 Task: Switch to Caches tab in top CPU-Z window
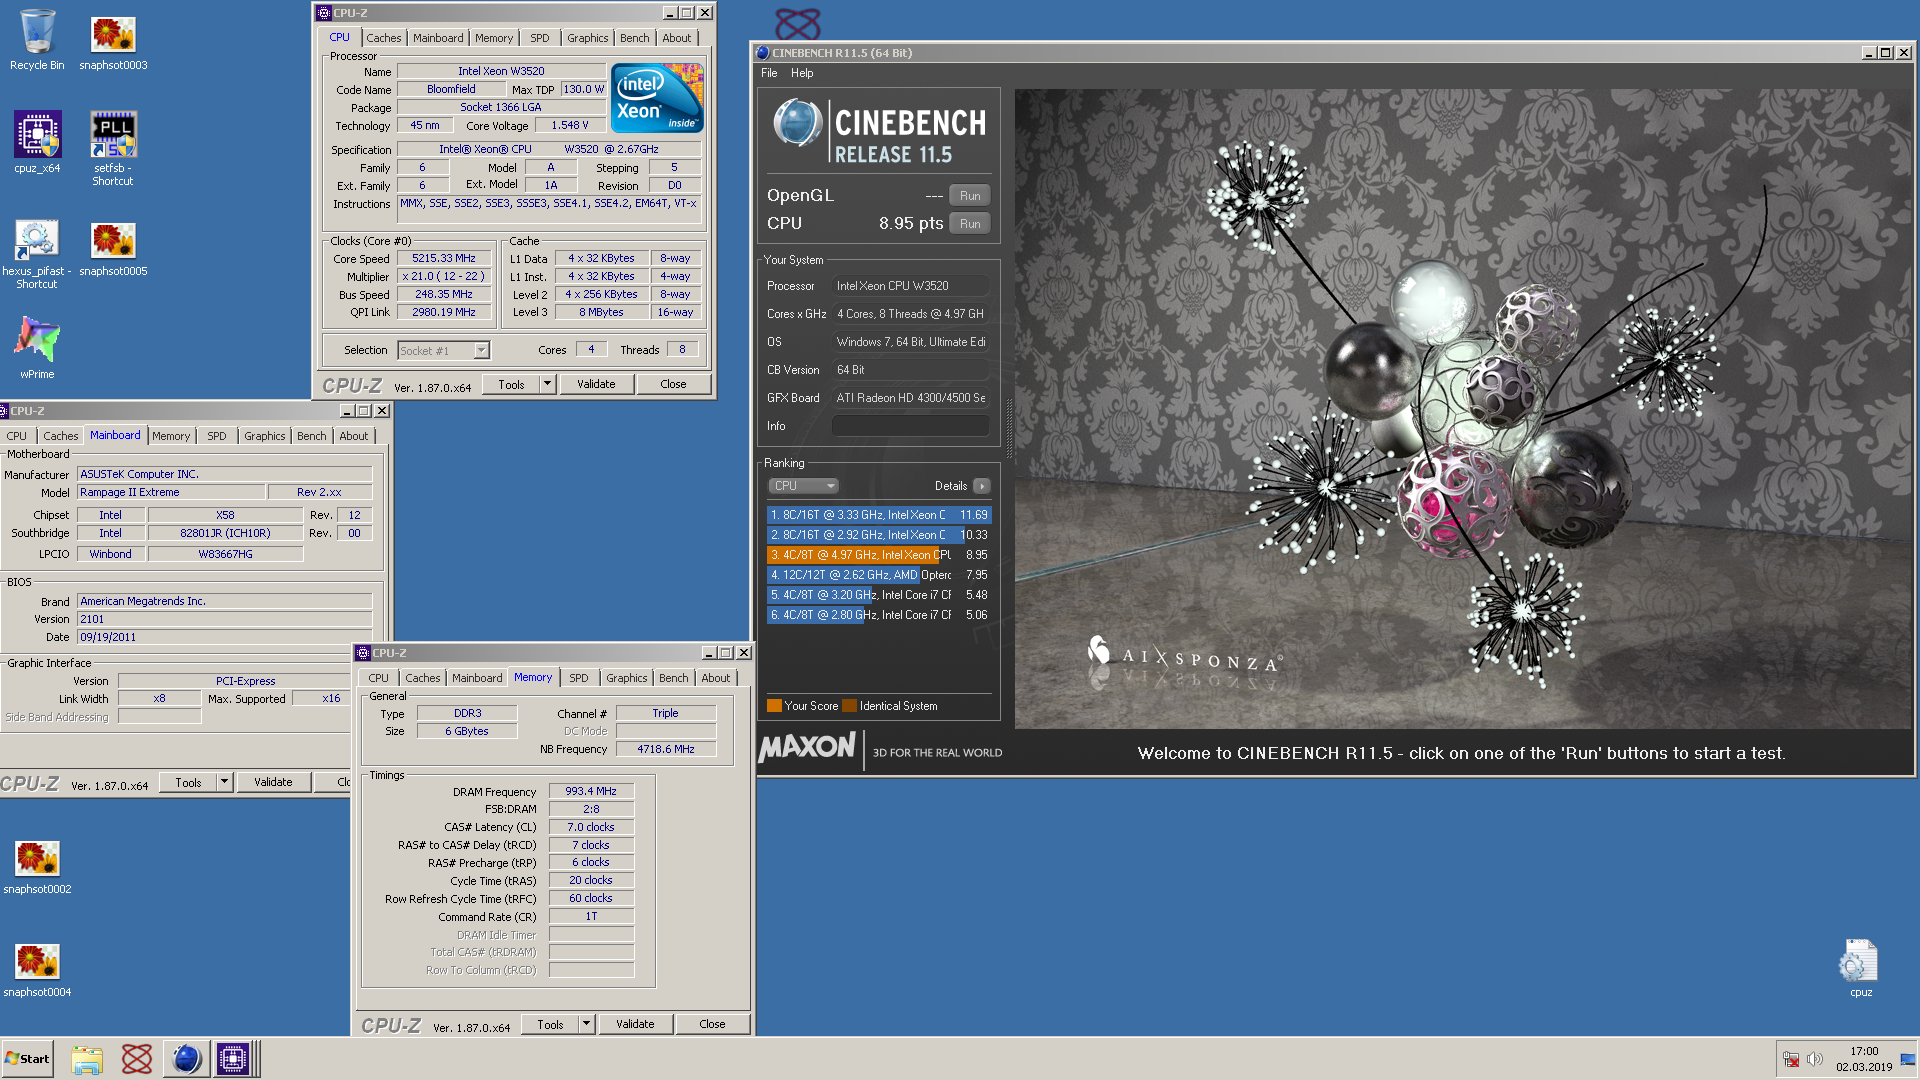383,38
